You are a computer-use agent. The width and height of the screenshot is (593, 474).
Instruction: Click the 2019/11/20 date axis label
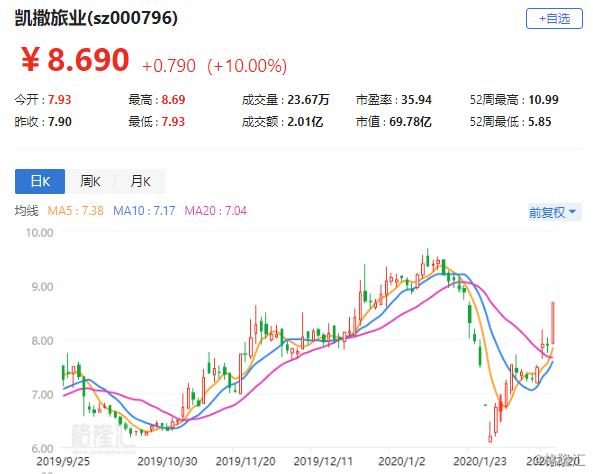[x=245, y=461]
